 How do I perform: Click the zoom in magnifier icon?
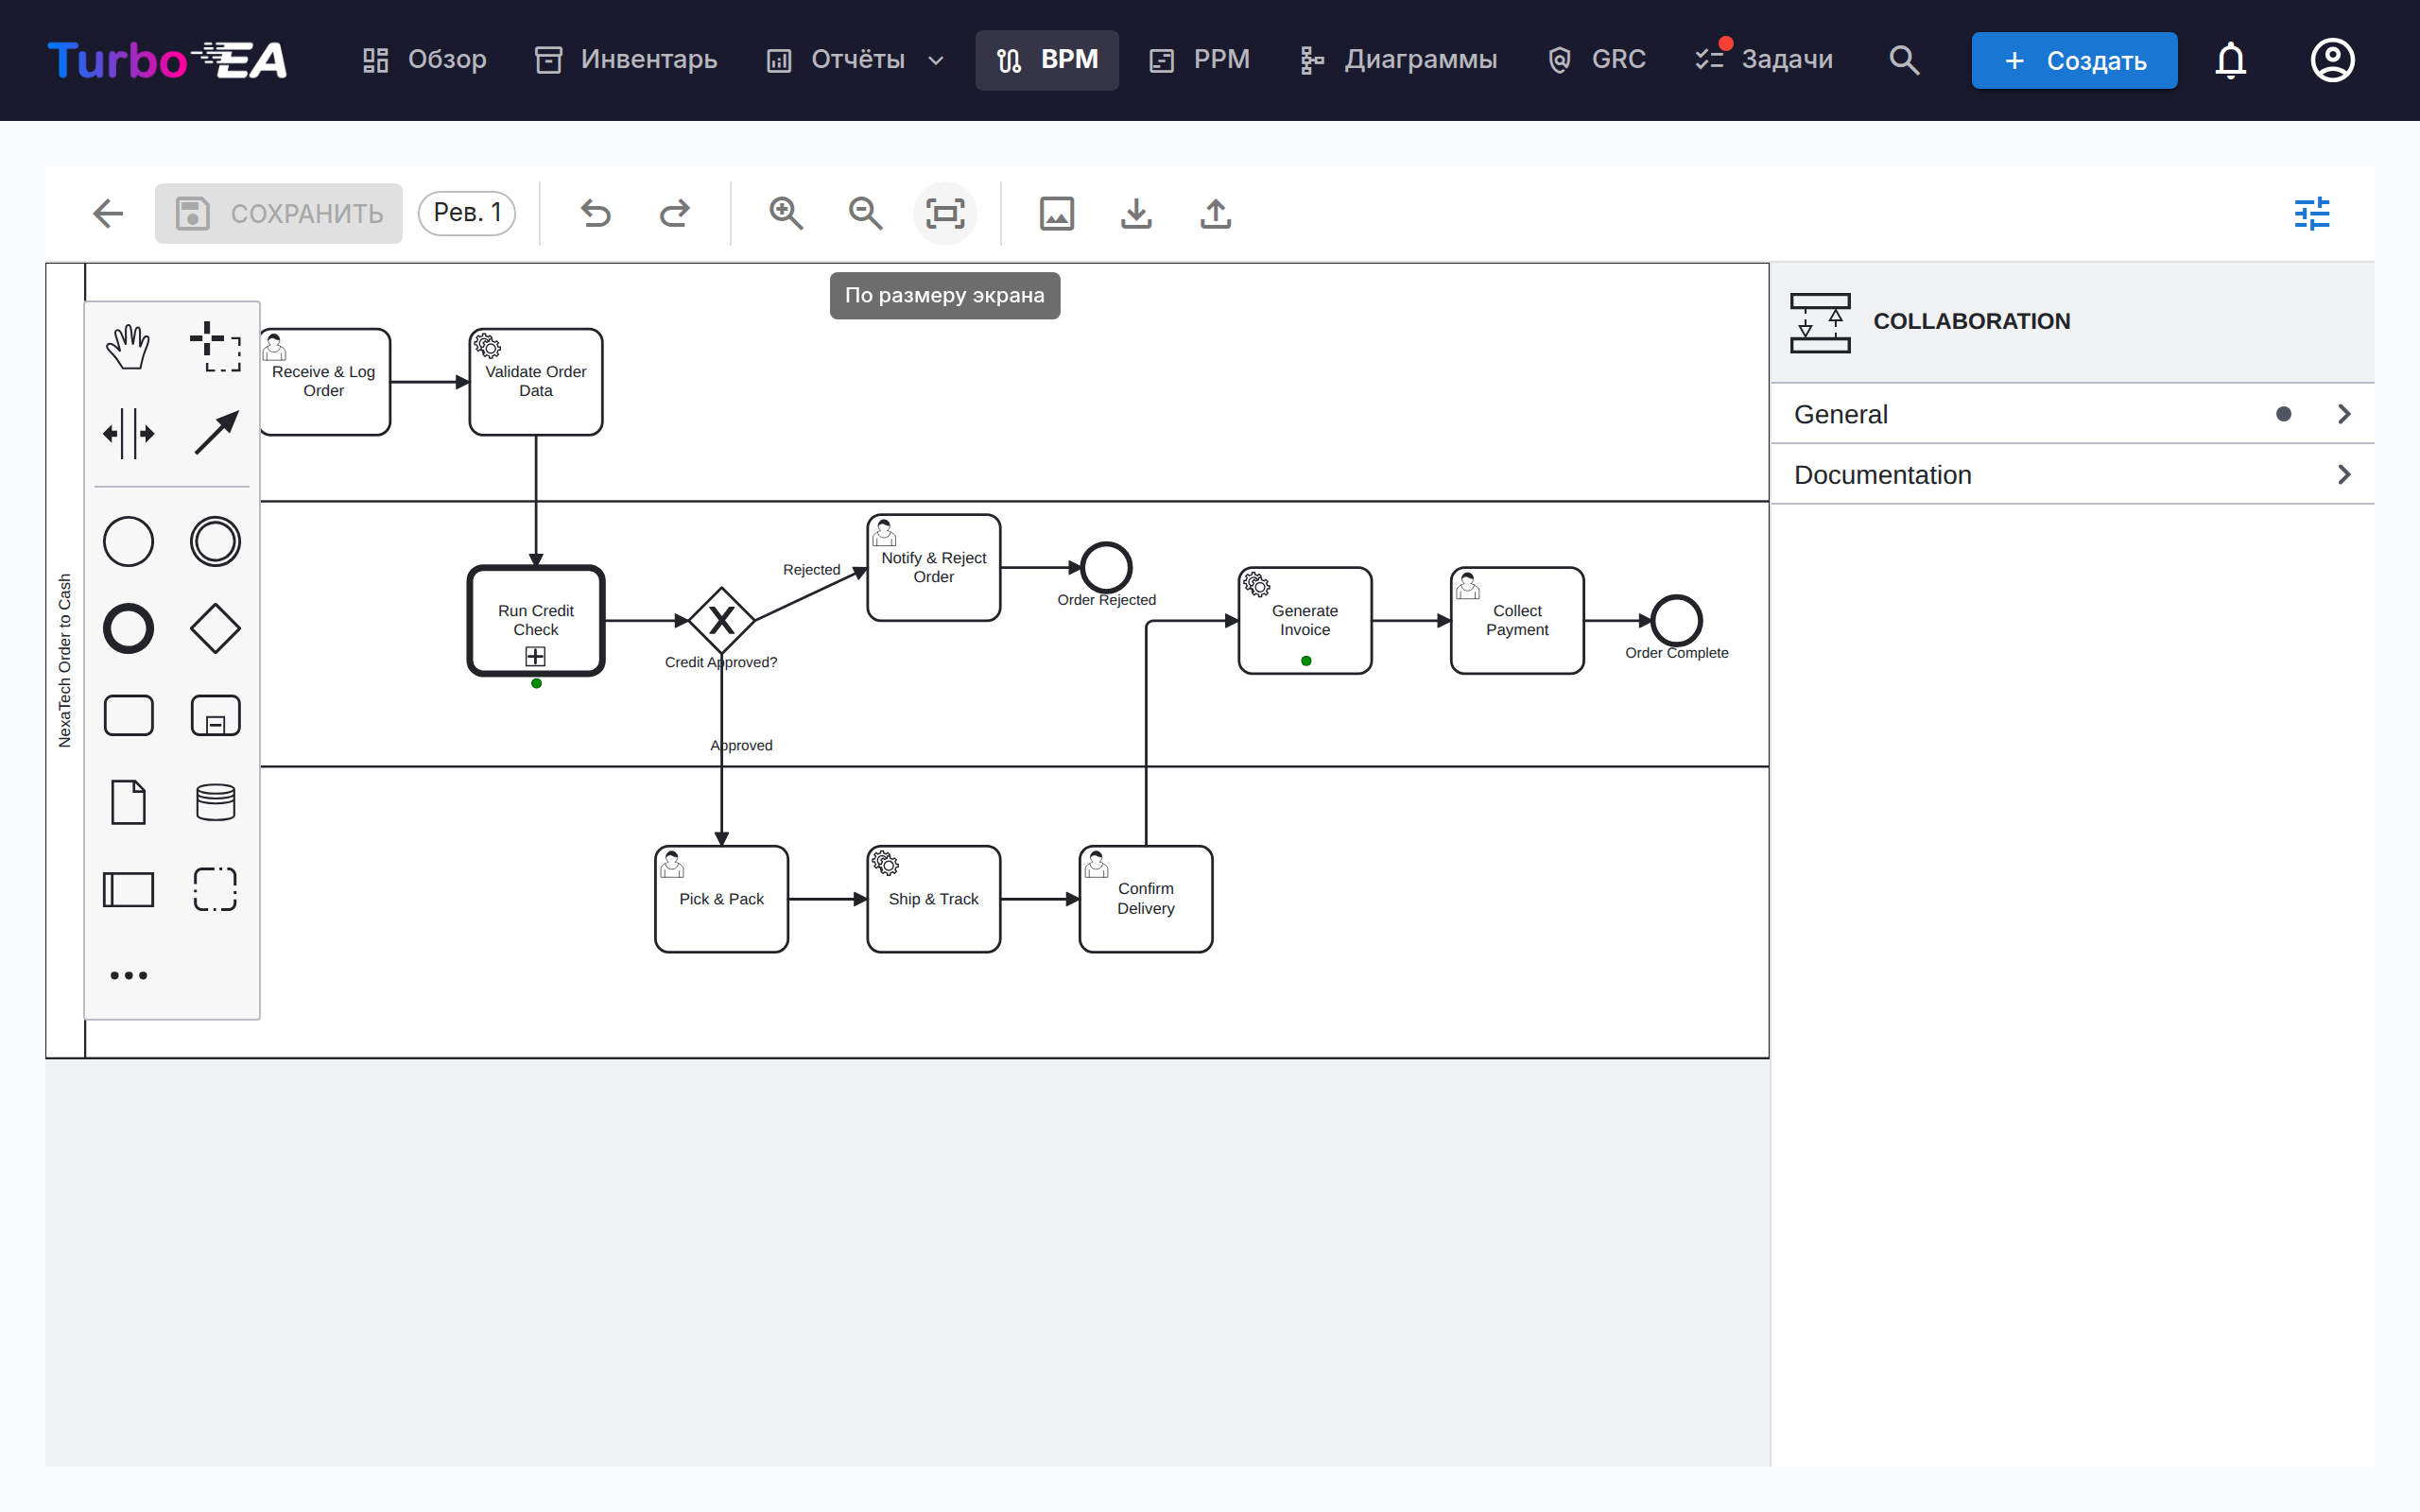click(786, 213)
